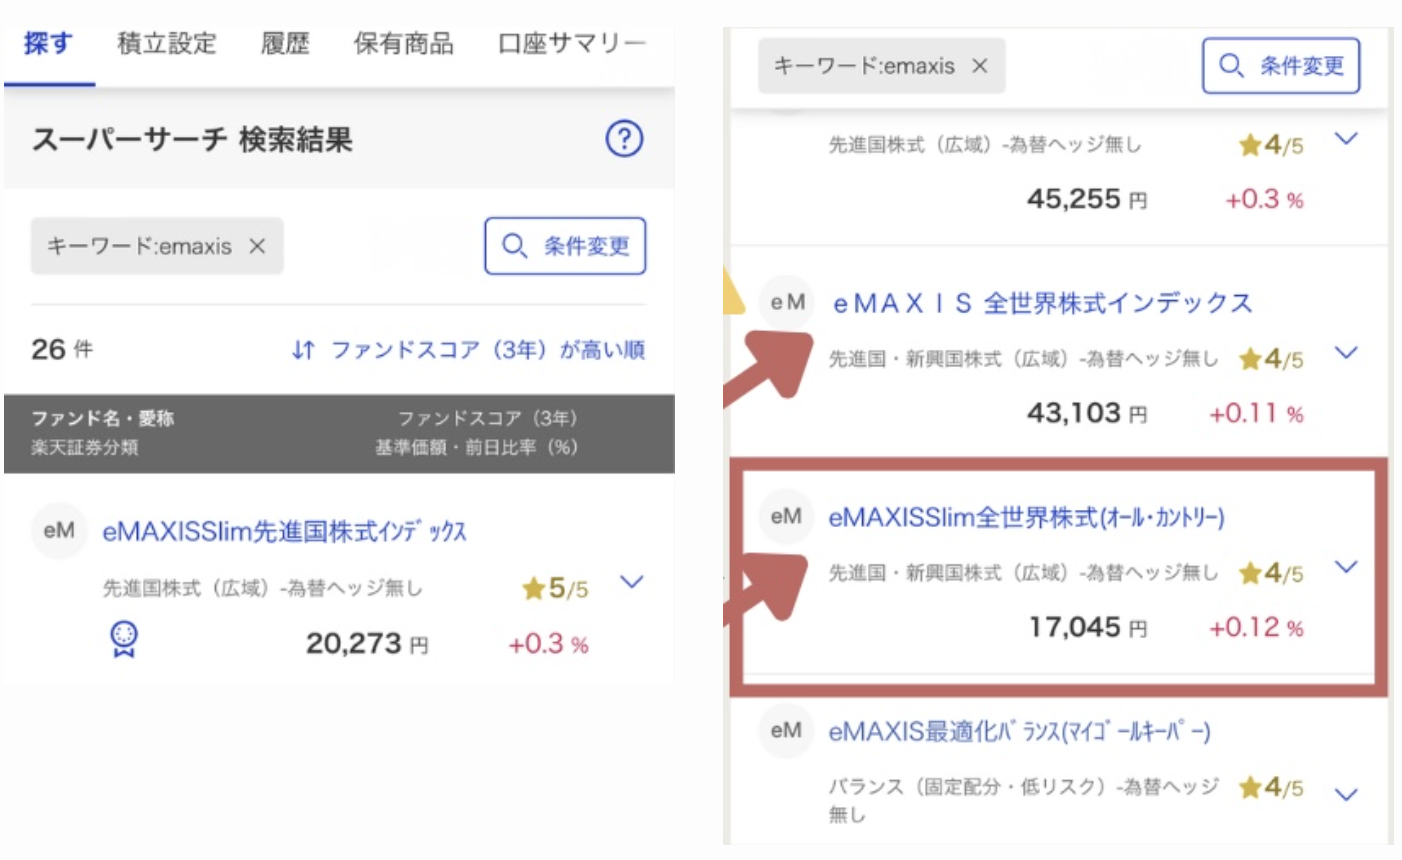Click eM logo beside eMAXISSlim先進国株式

59,530
